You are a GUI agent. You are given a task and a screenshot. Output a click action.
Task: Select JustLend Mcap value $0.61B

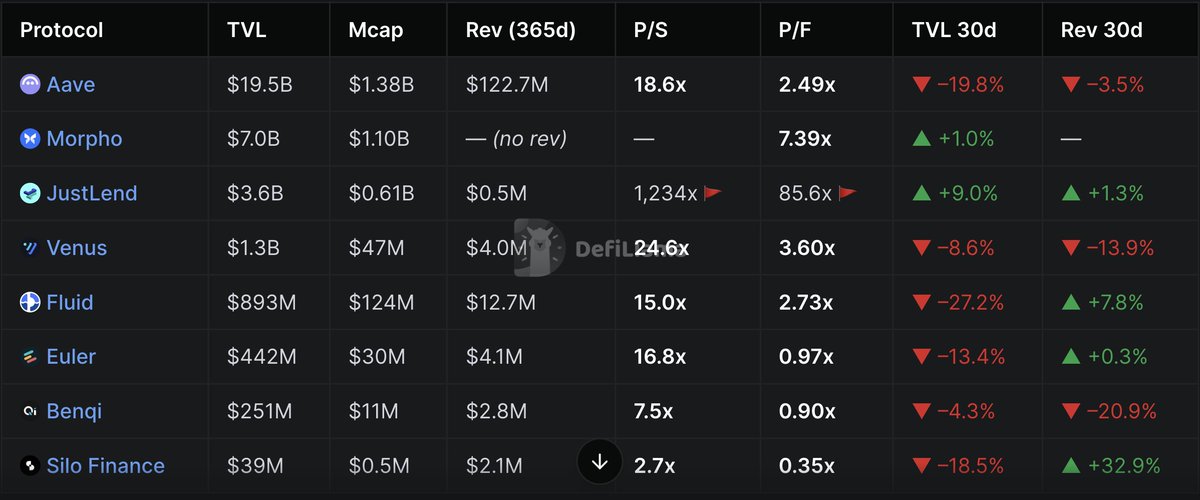[381, 194]
